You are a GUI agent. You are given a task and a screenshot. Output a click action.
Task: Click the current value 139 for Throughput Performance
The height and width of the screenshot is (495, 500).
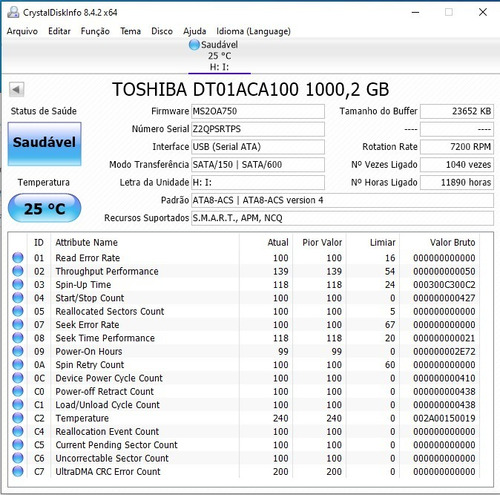click(x=281, y=271)
